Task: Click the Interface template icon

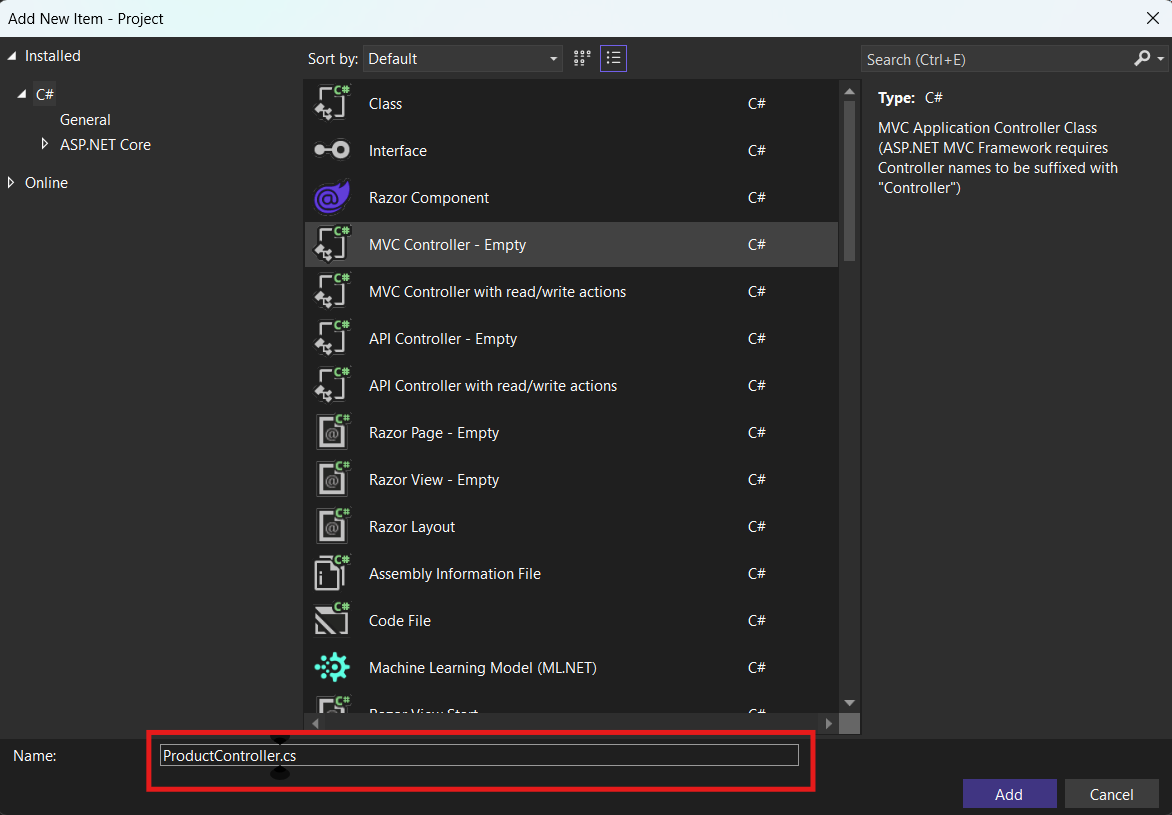Action: [332, 151]
